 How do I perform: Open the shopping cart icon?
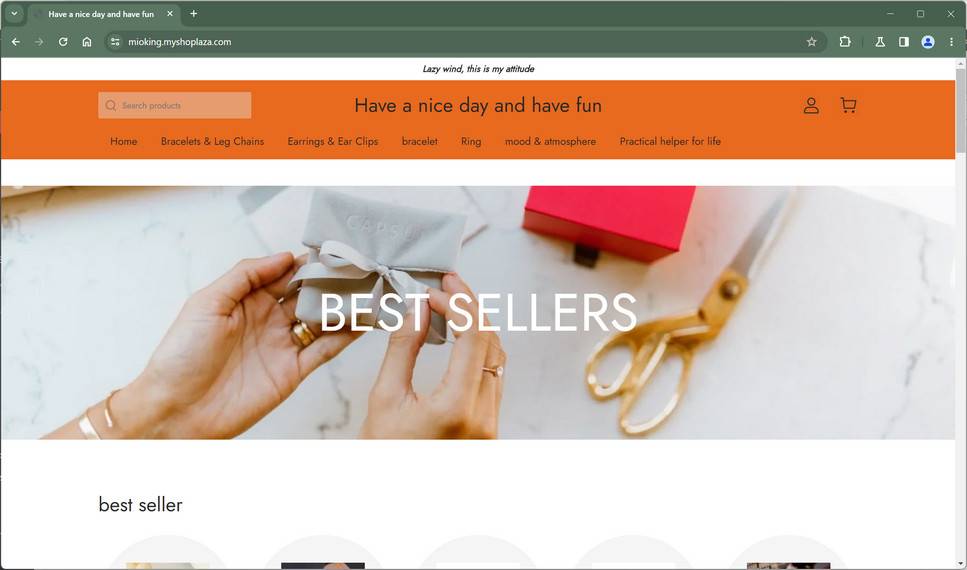pyautogui.click(x=848, y=105)
